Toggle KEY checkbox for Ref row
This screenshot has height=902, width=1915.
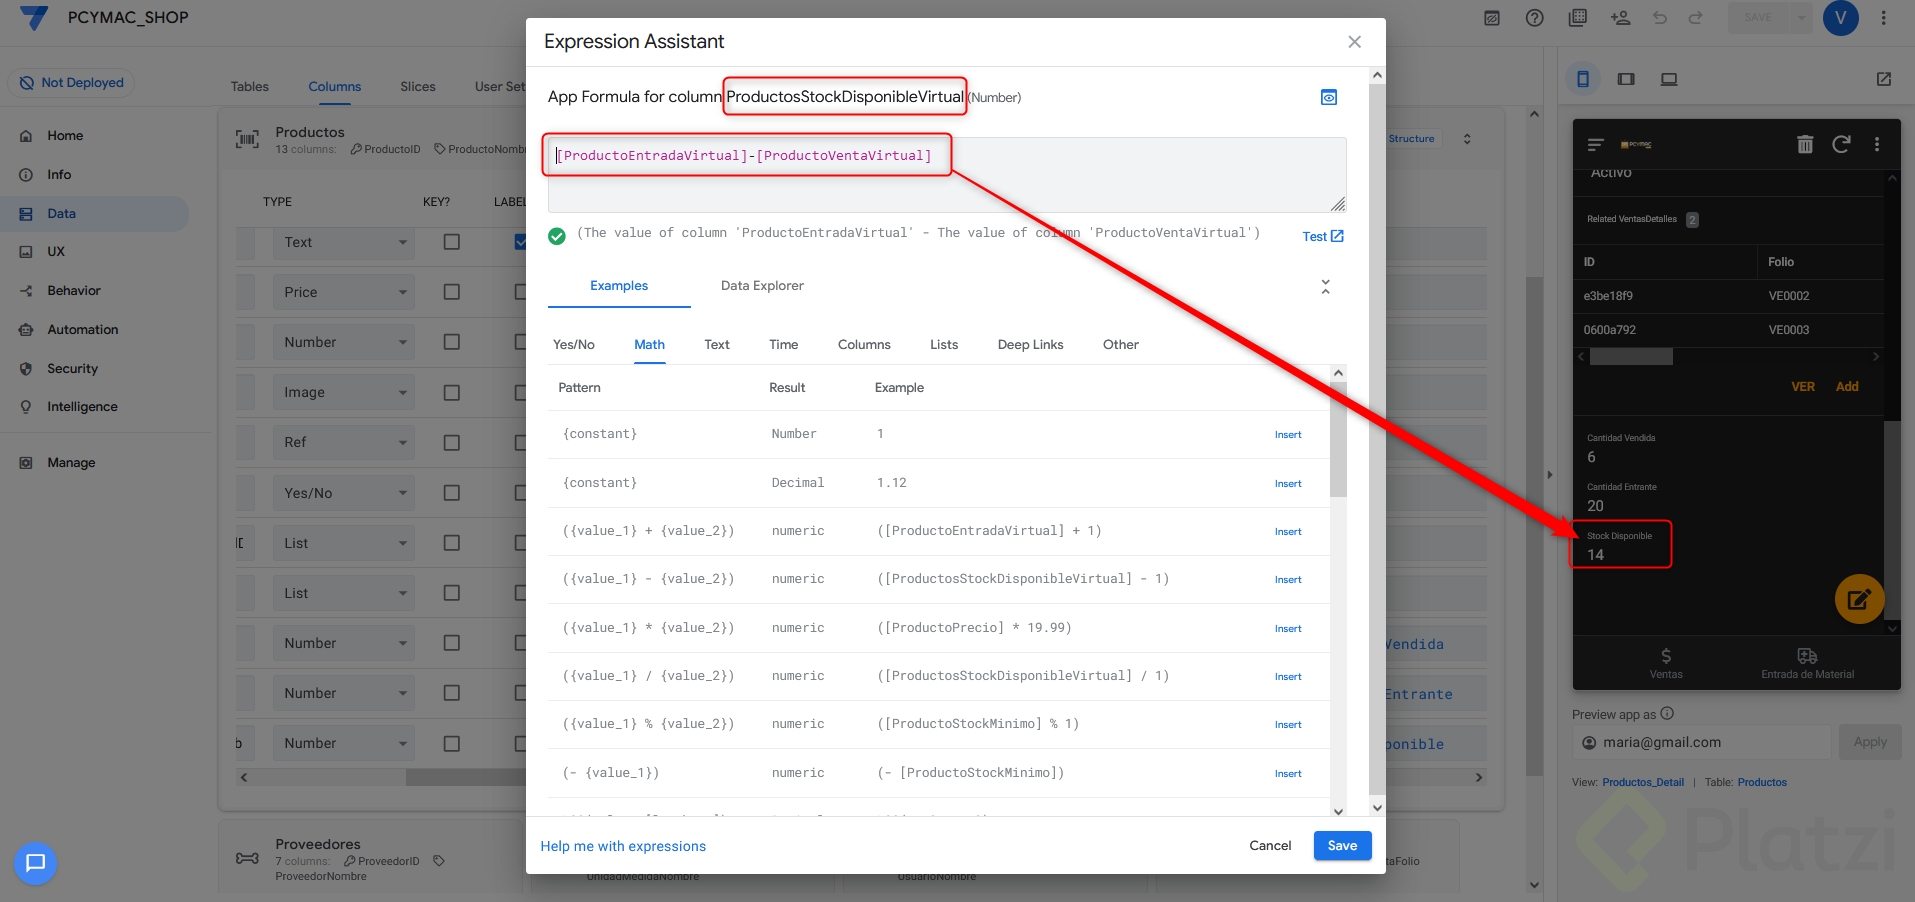(452, 443)
